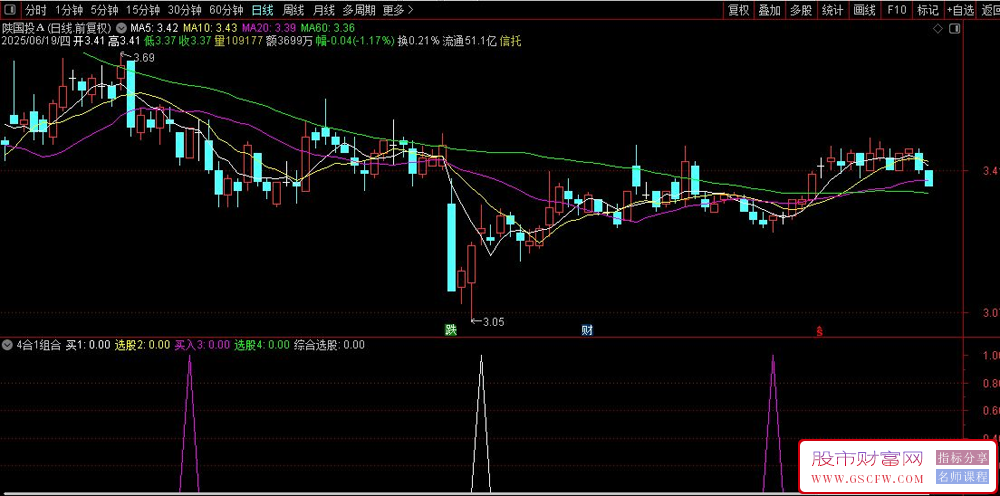Click the stock name 陕国投A title
This screenshot has height=496, width=1000.
point(25,28)
